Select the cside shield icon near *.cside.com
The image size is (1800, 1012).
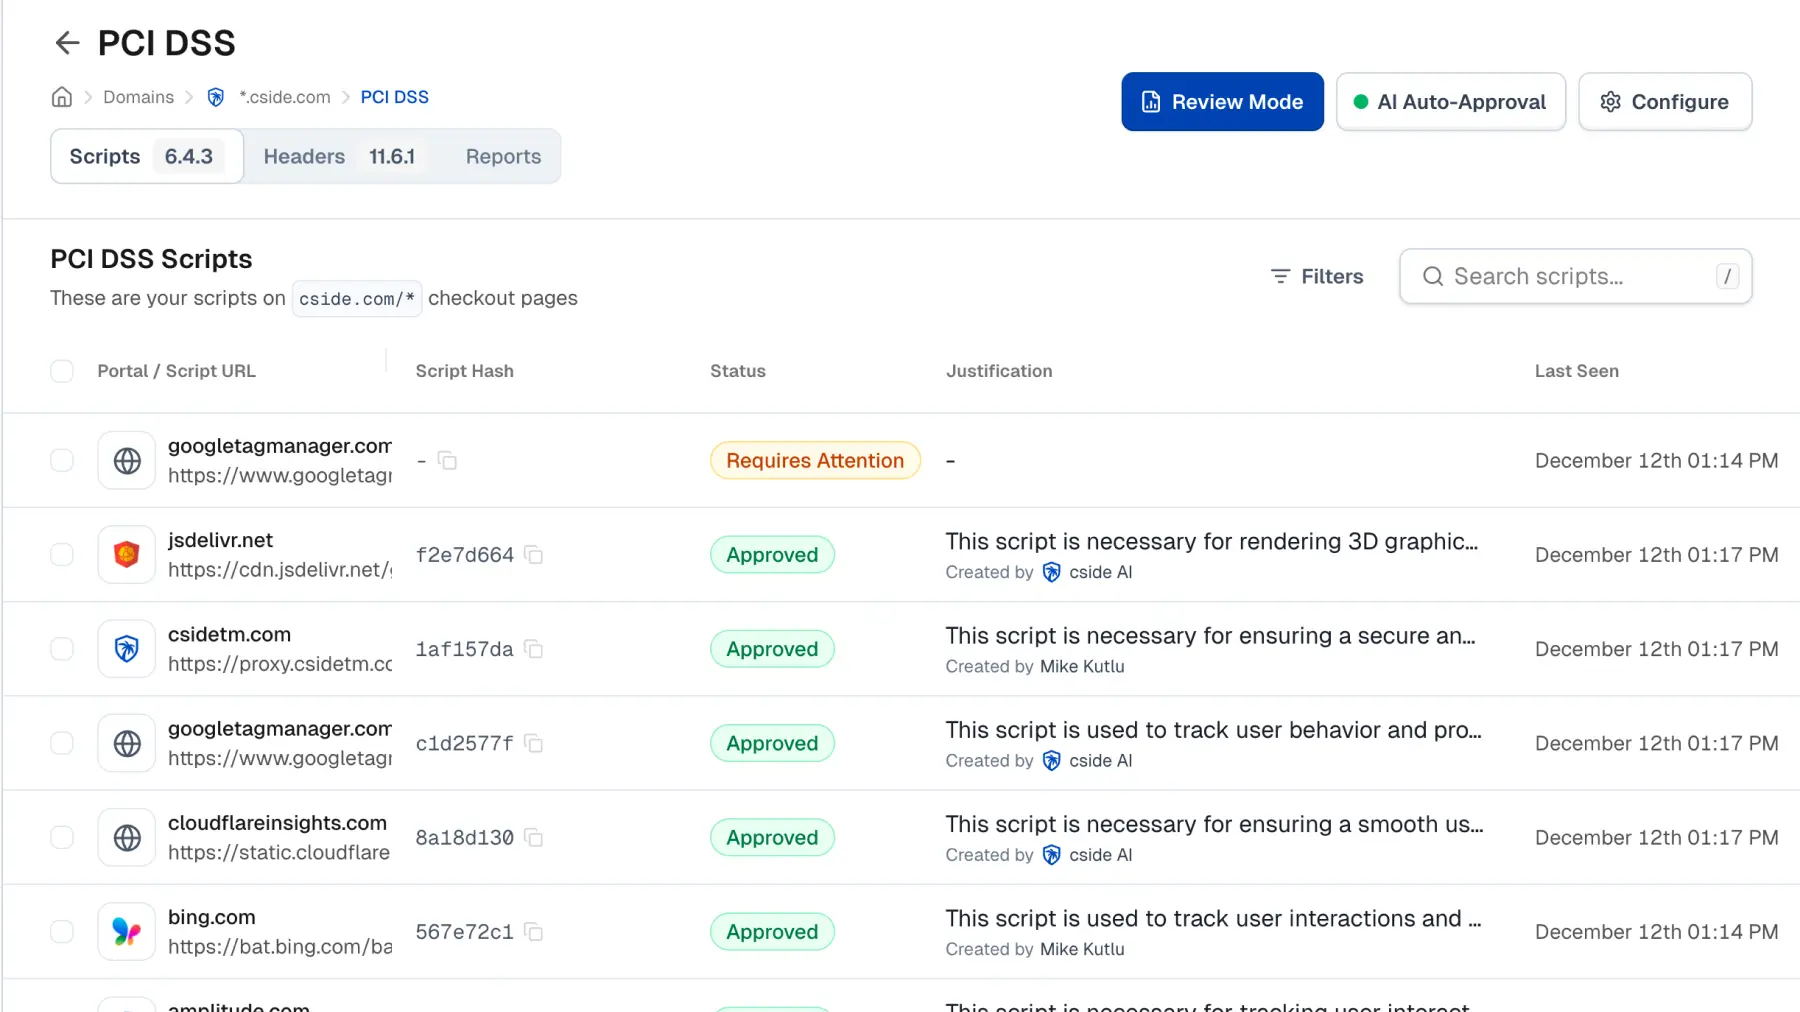click(215, 96)
